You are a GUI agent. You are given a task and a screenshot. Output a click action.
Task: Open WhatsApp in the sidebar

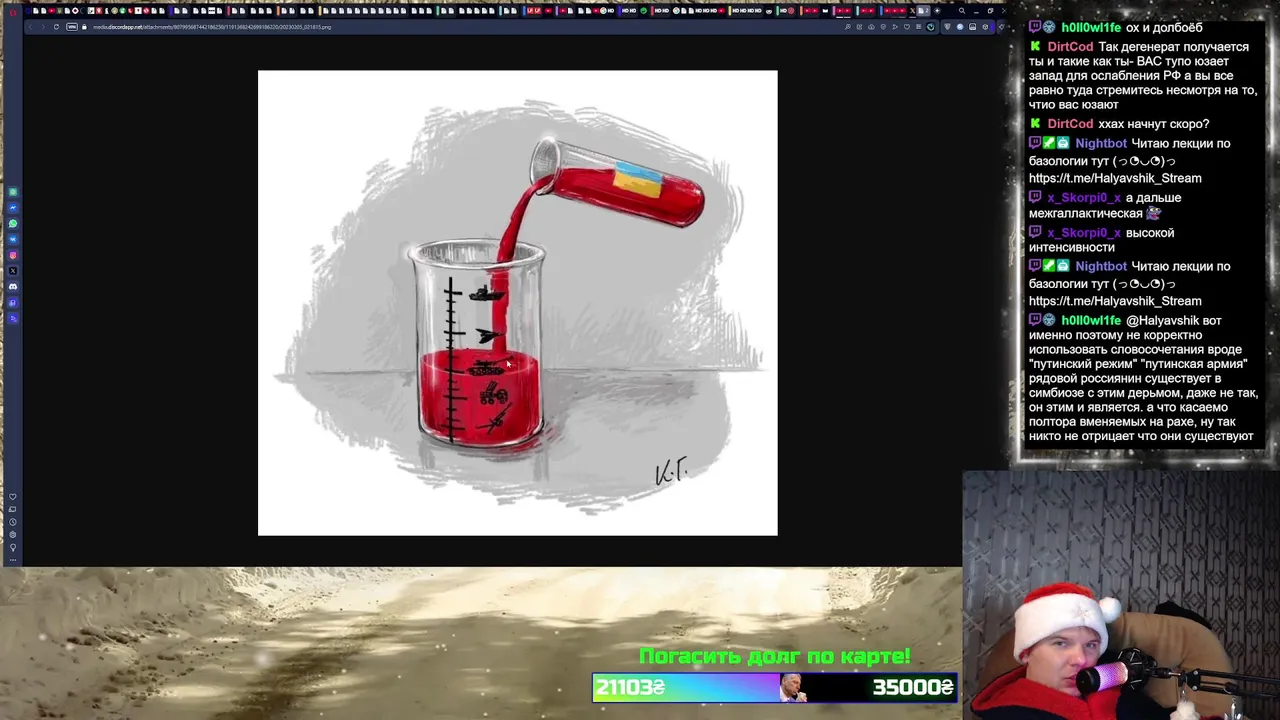coord(13,223)
